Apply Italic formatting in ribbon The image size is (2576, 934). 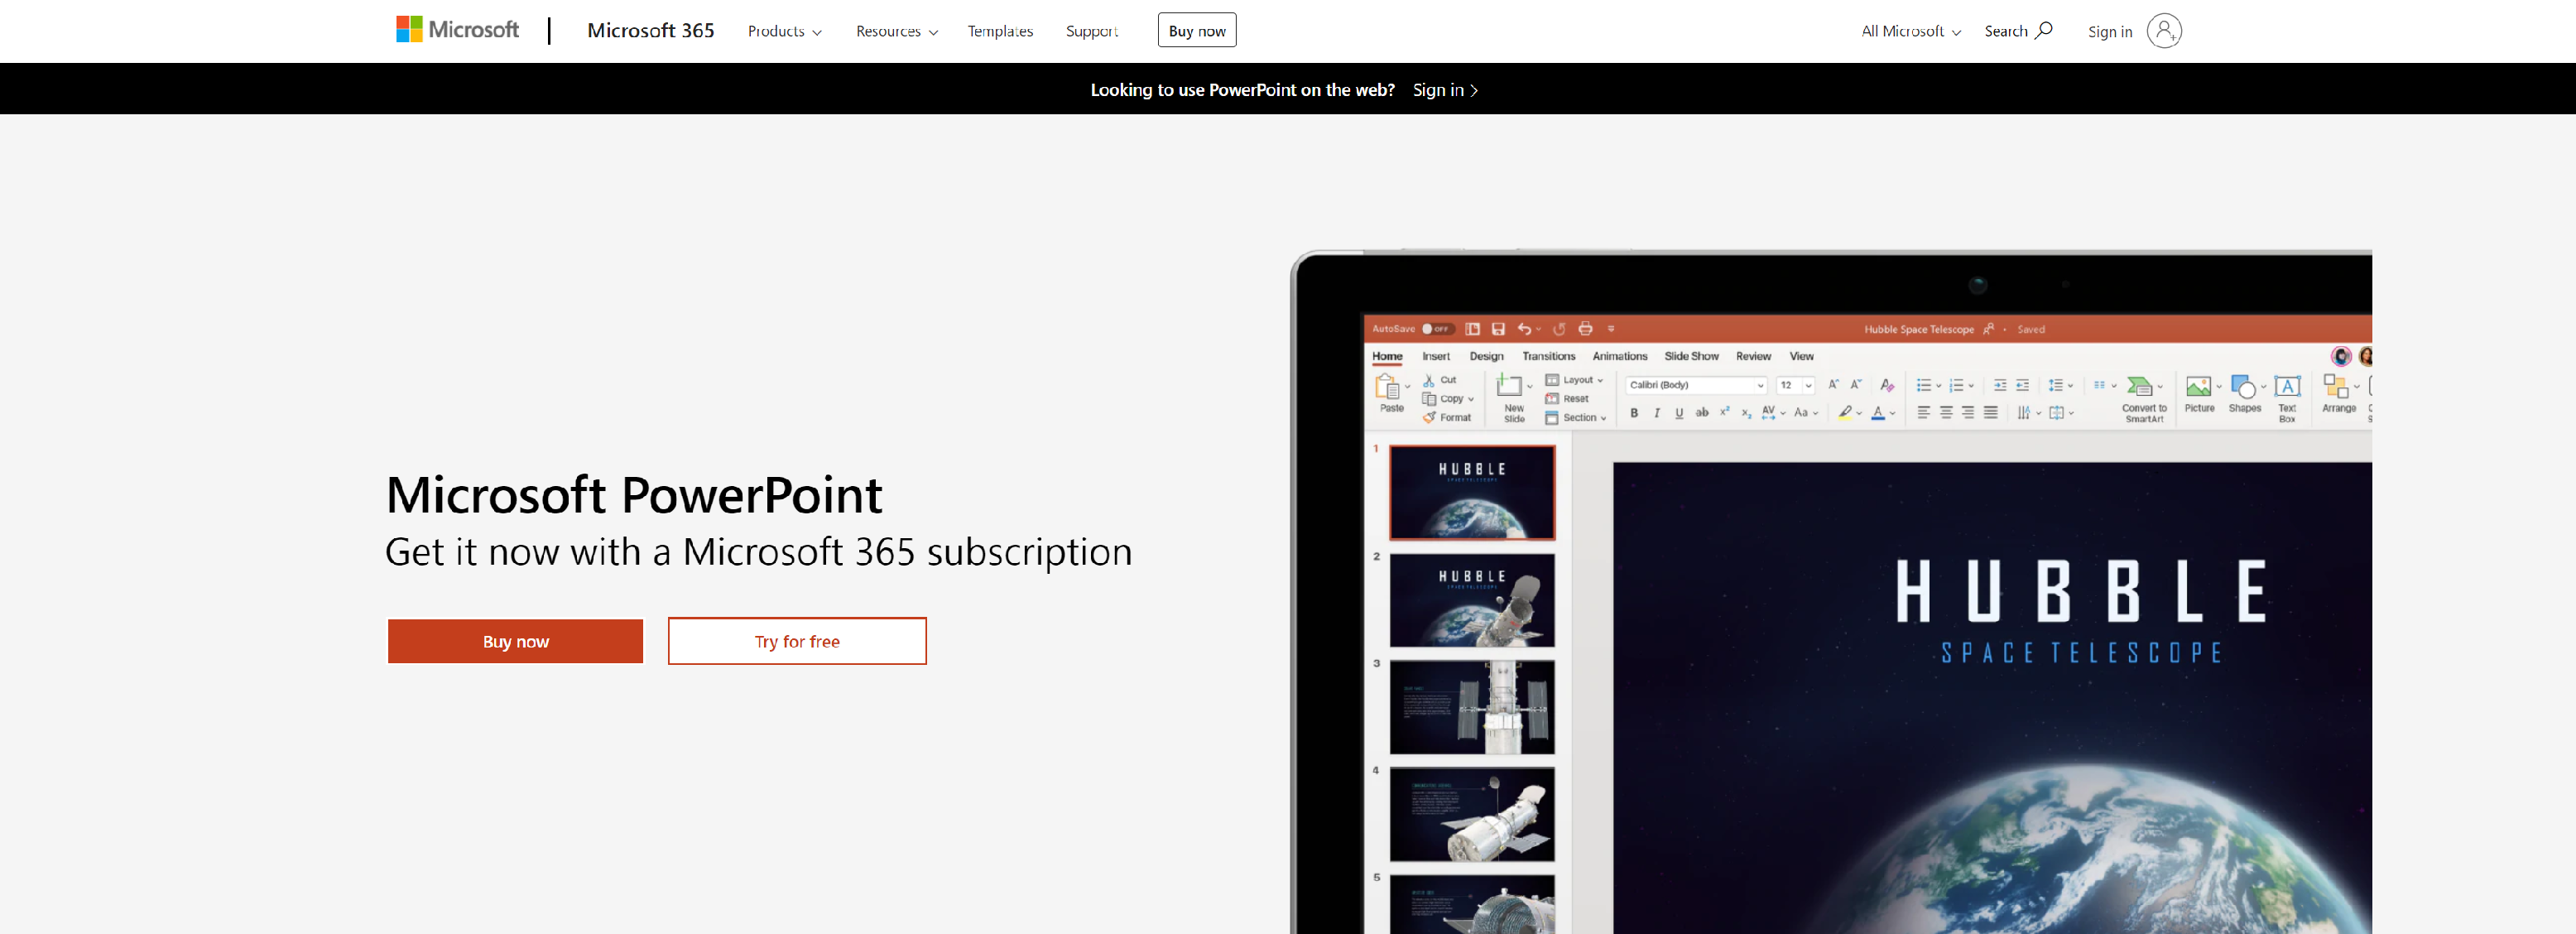tap(1657, 413)
